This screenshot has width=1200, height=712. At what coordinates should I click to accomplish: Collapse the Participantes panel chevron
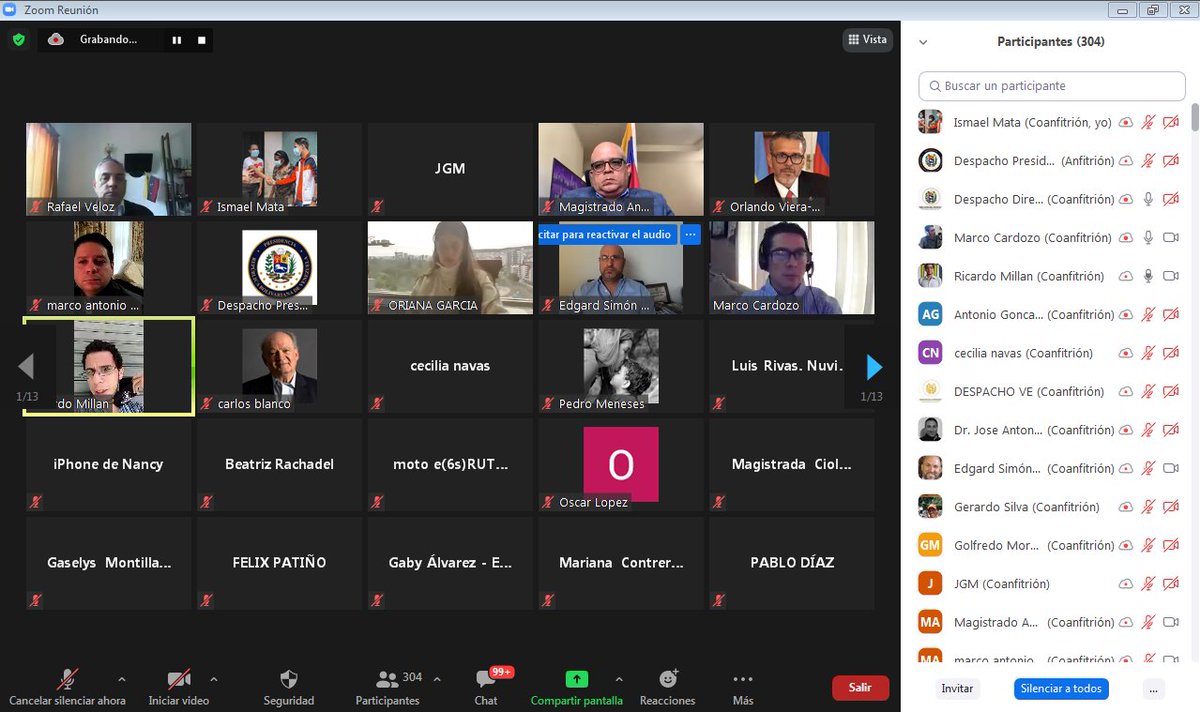point(923,42)
